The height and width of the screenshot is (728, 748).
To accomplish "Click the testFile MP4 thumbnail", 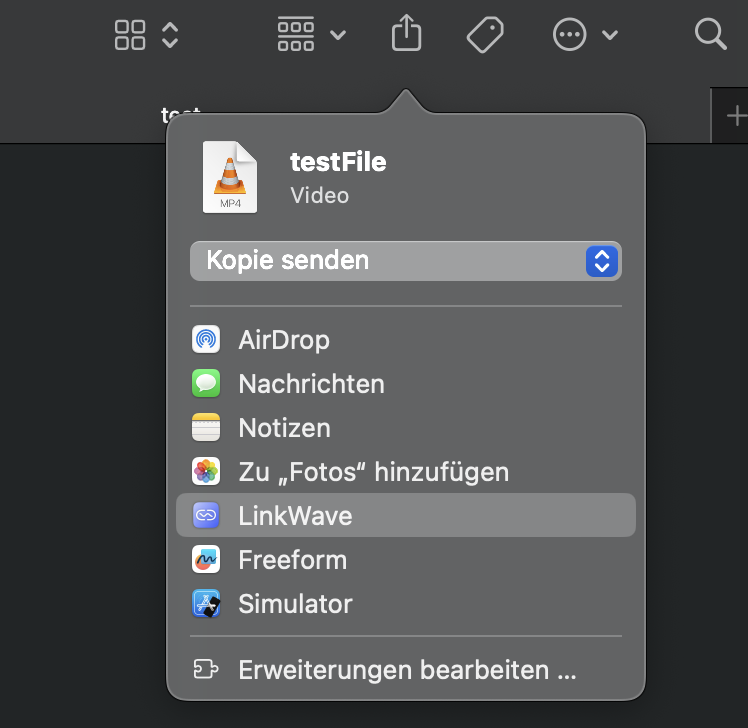I will click(230, 176).
